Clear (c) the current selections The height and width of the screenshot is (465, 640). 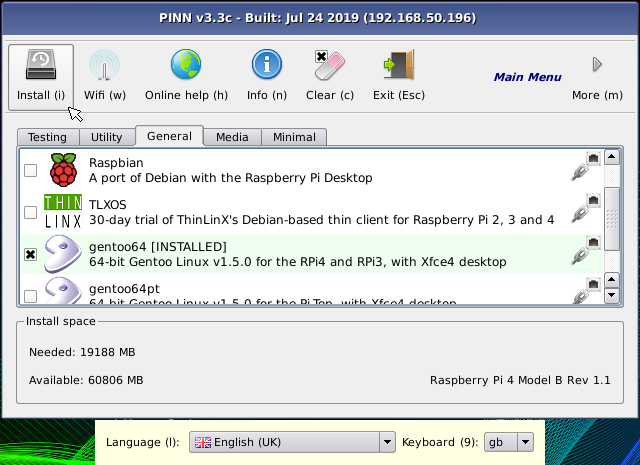click(x=330, y=77)
